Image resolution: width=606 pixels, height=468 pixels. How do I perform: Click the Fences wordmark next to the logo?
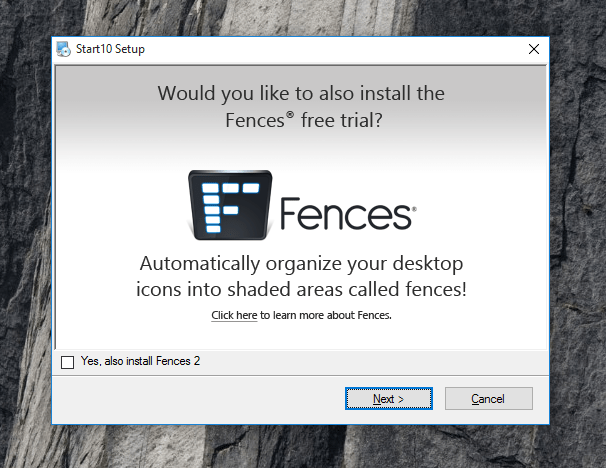347,213
